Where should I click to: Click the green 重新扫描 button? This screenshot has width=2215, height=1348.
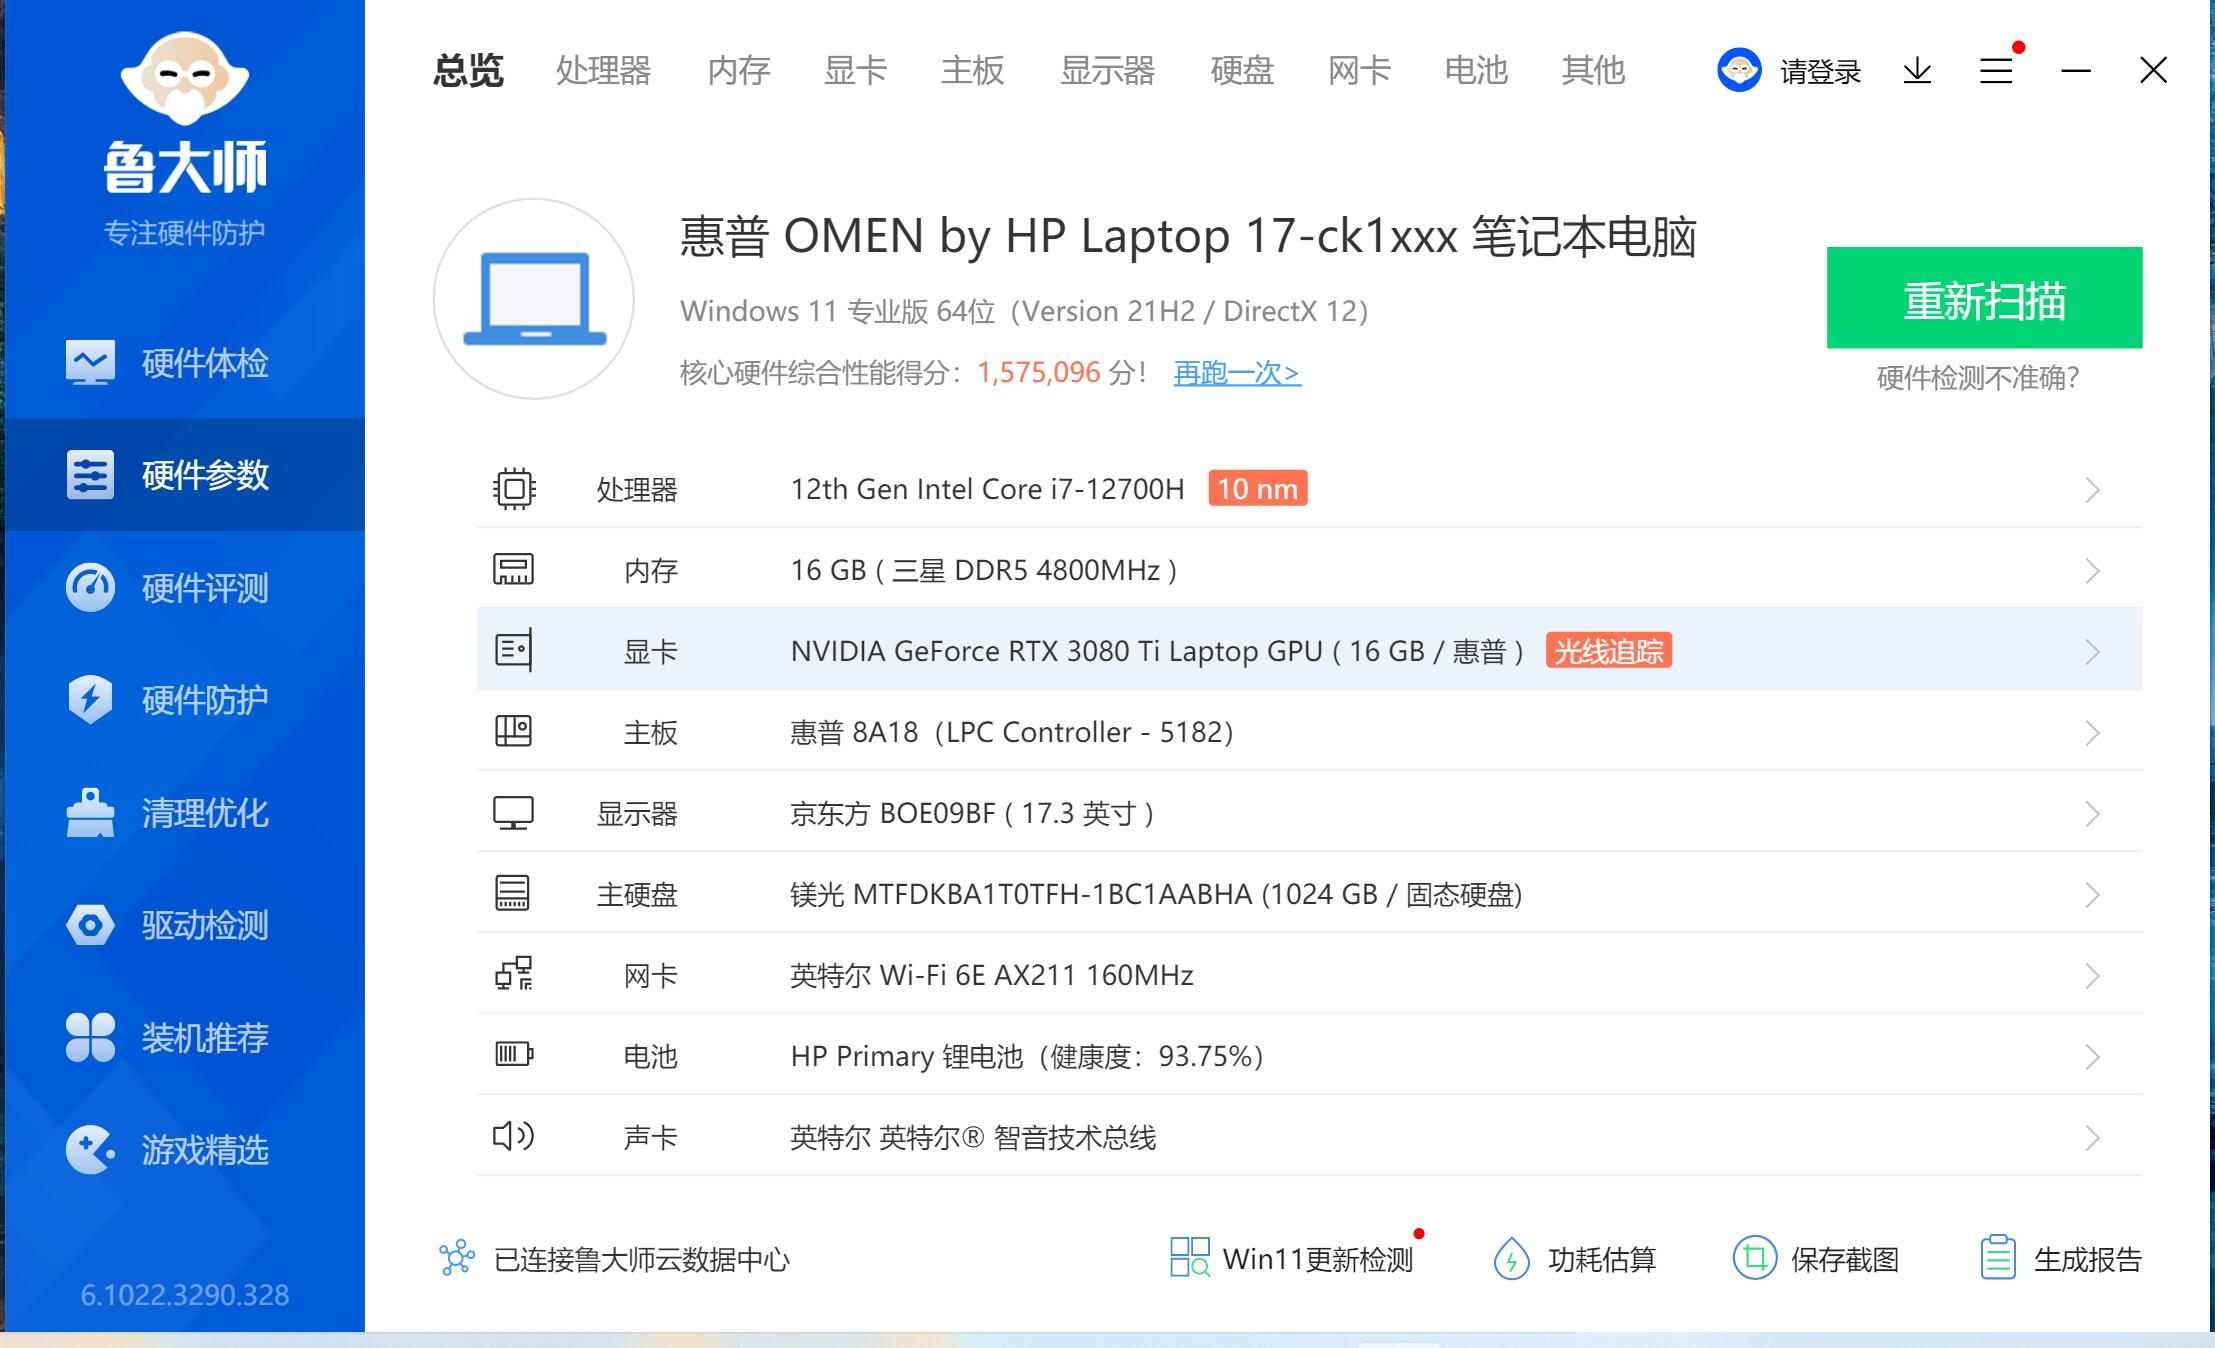[x=1984, y=298]
